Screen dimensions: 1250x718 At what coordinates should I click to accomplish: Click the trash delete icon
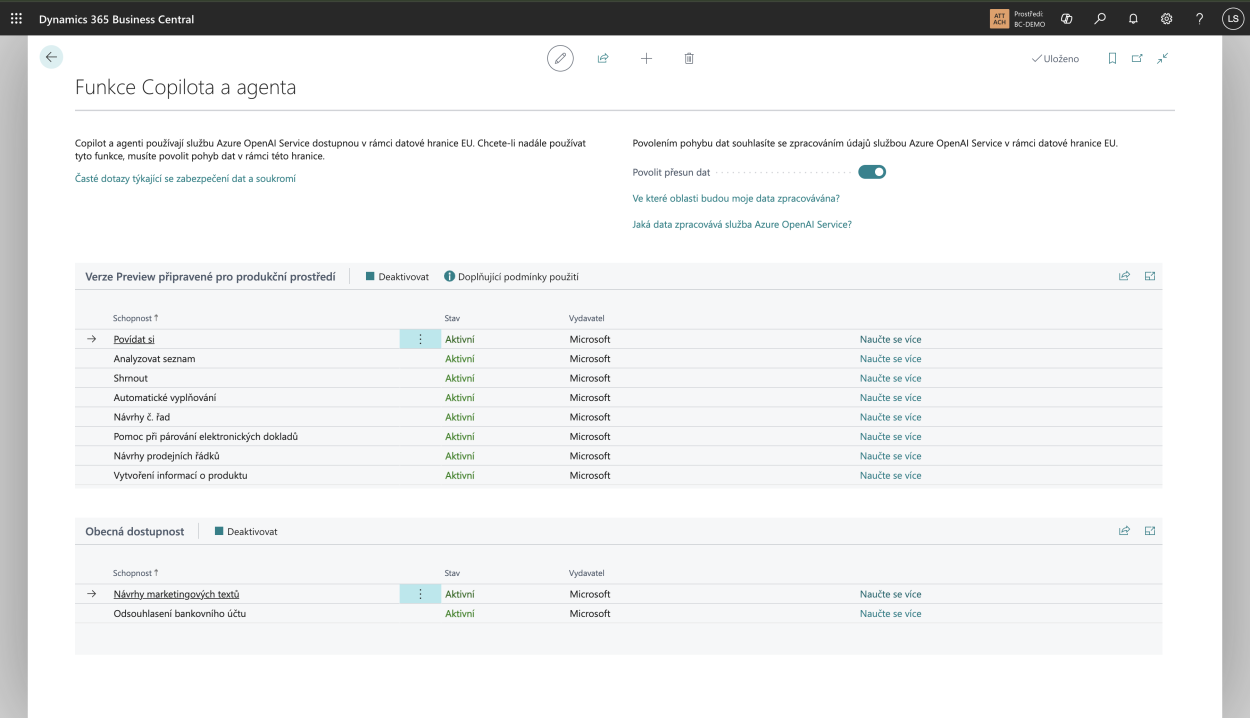click(689, 59)
